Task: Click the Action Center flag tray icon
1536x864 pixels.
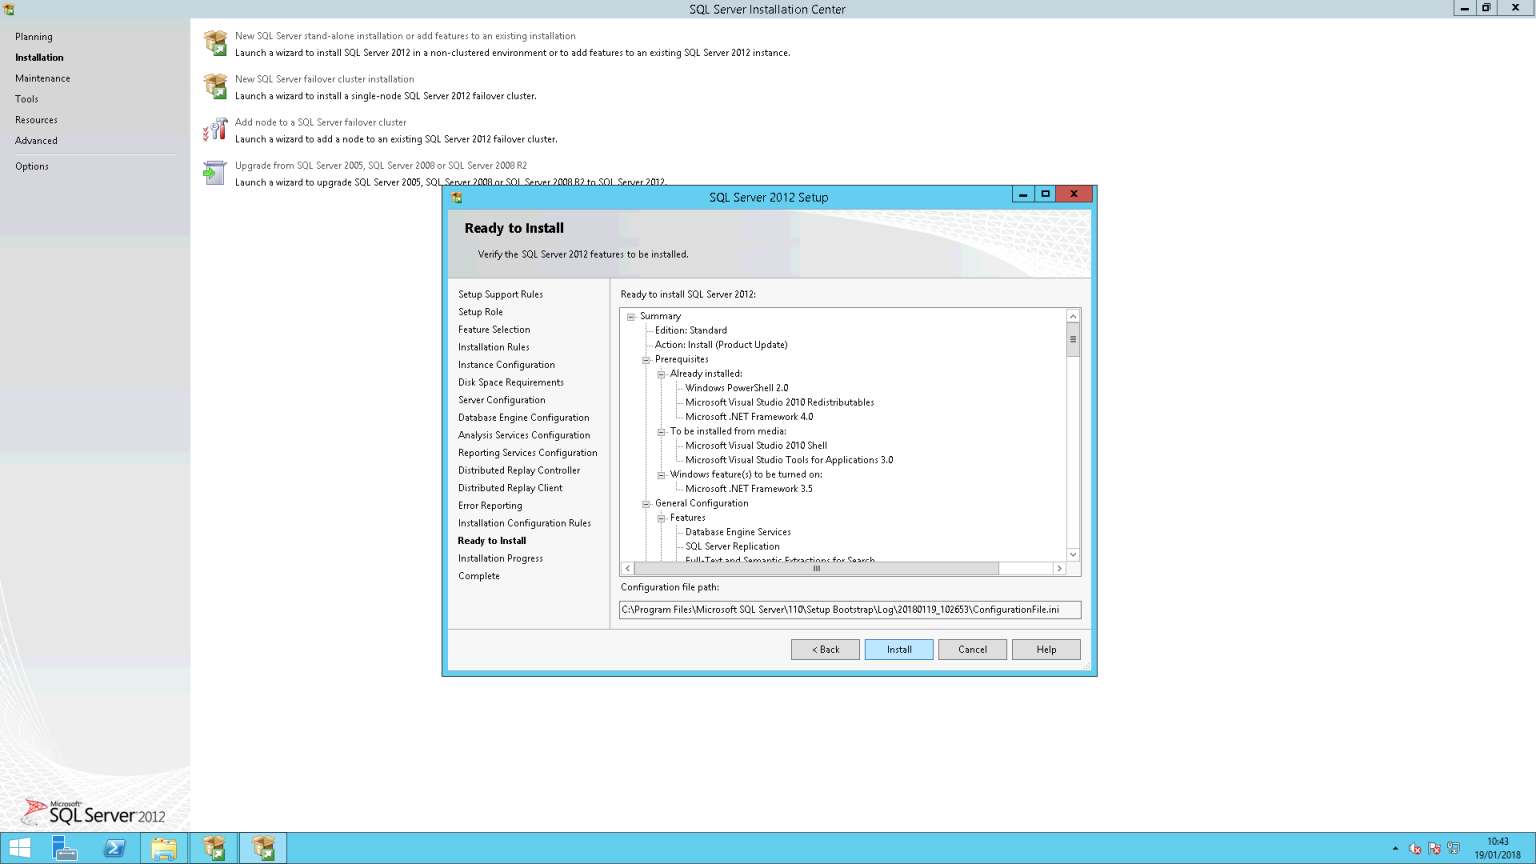Action: pyautogui.click(x=1434, y=849)
